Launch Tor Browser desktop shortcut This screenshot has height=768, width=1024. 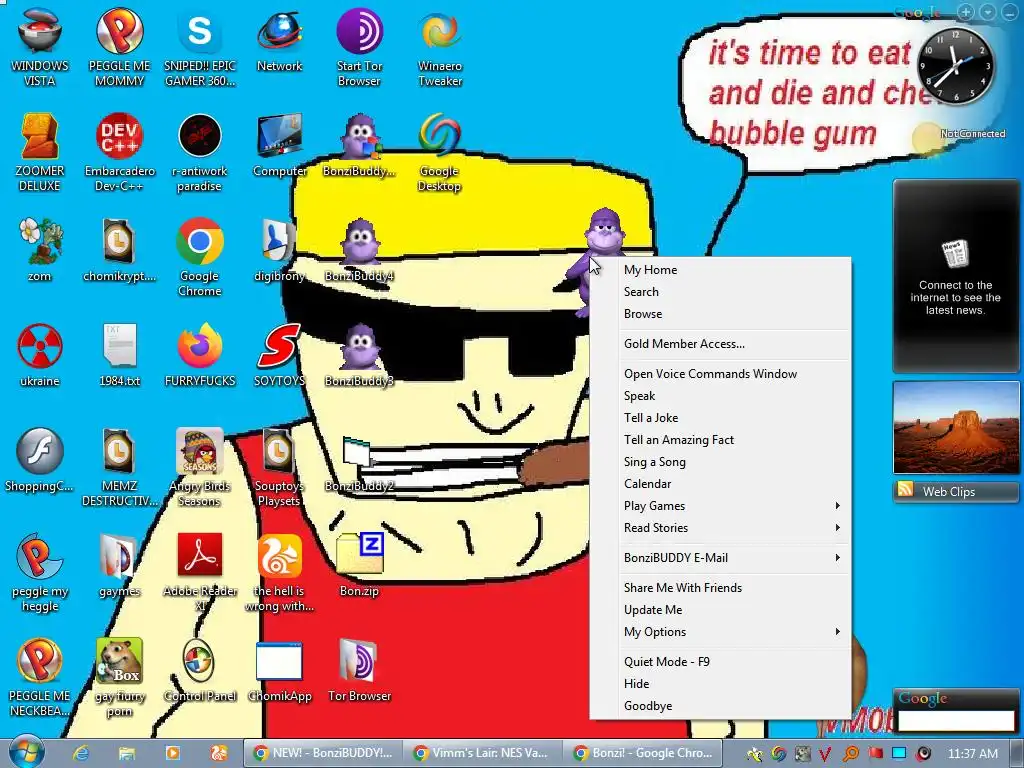coord(359,671)
